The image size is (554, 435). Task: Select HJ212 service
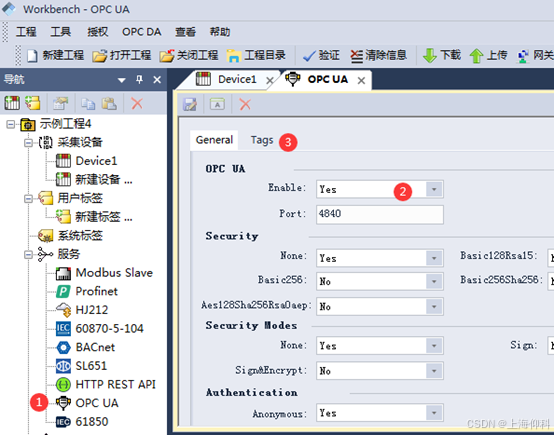coord(82,310)
